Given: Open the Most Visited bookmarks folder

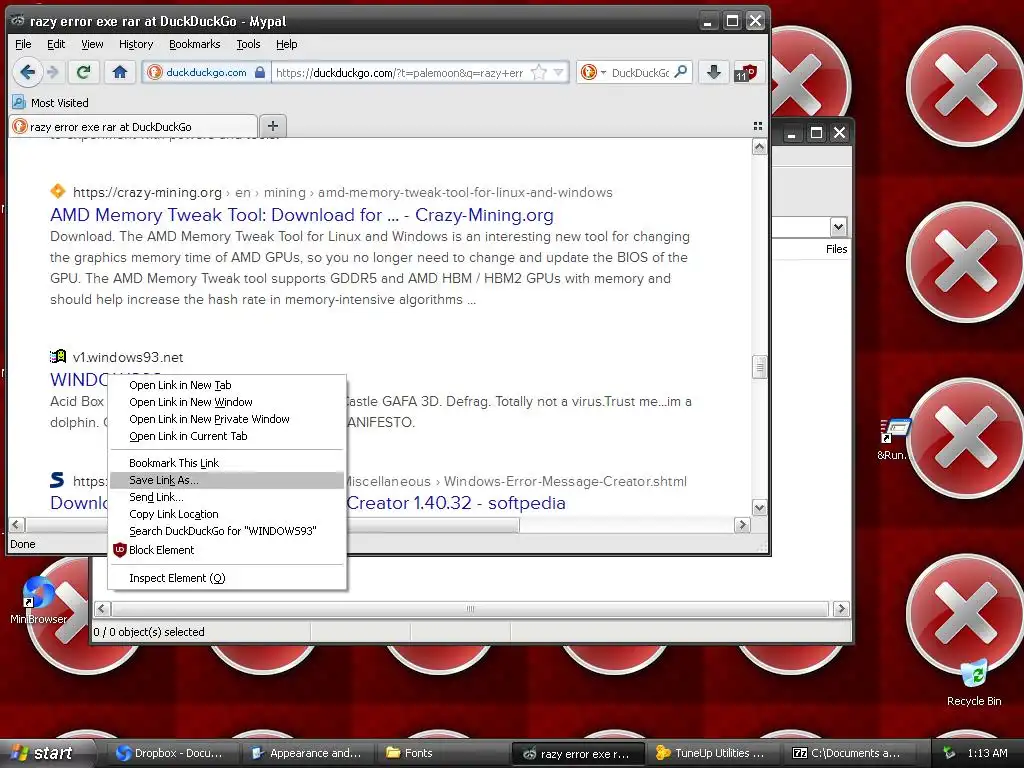Looking at the screenshot, I should tap(50, 103).
